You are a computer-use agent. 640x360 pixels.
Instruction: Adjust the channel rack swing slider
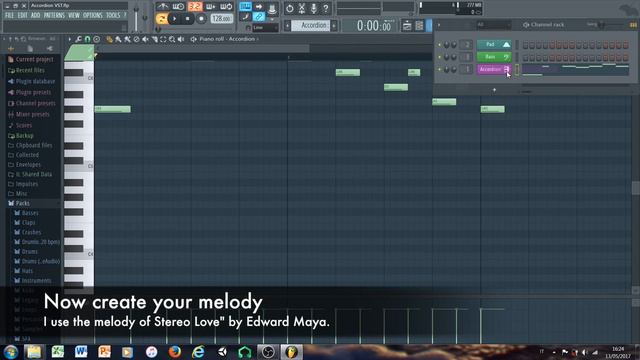601,25
